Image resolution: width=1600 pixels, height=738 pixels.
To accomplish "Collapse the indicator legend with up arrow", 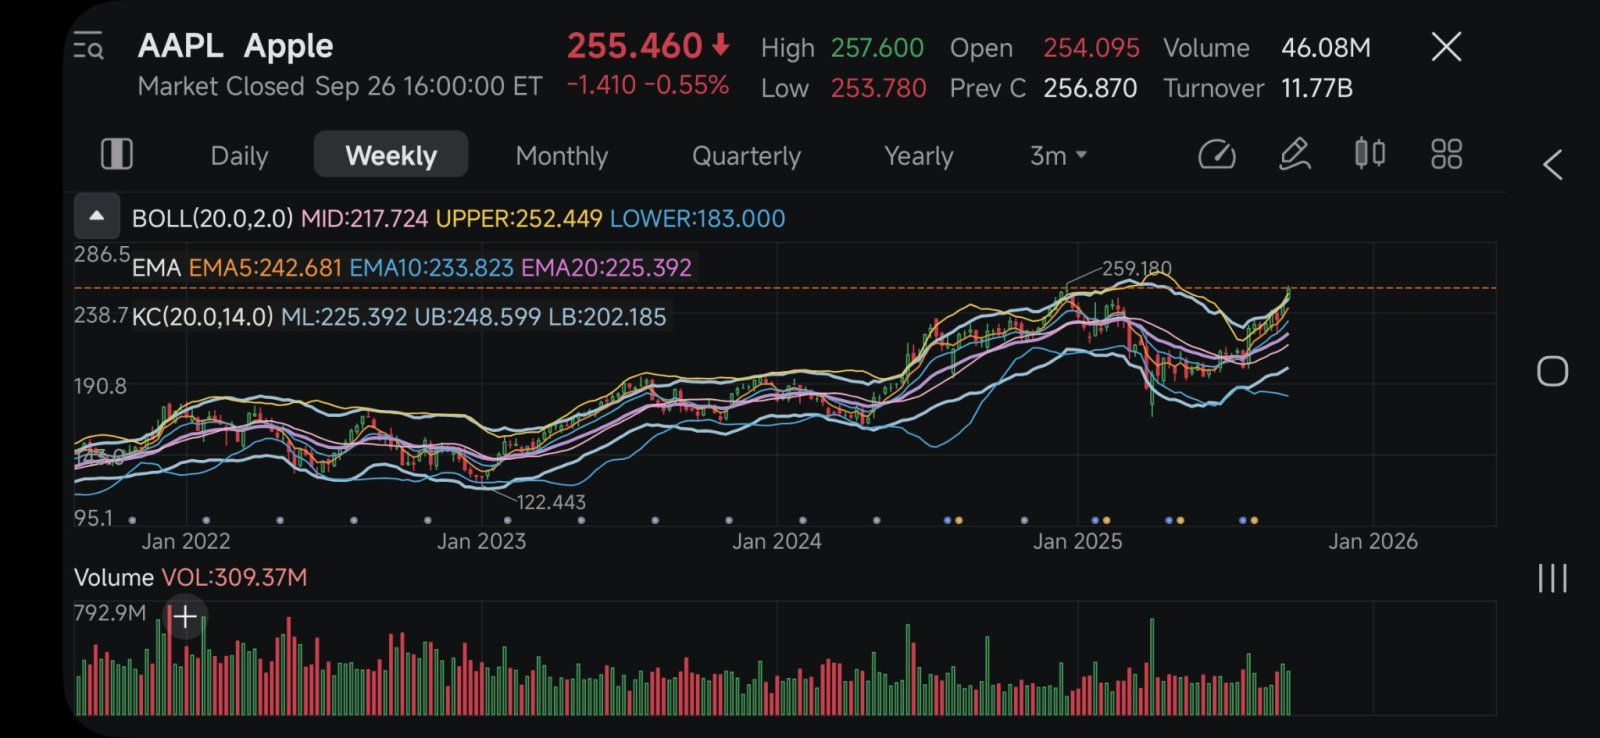I will (x=97, y=216).
